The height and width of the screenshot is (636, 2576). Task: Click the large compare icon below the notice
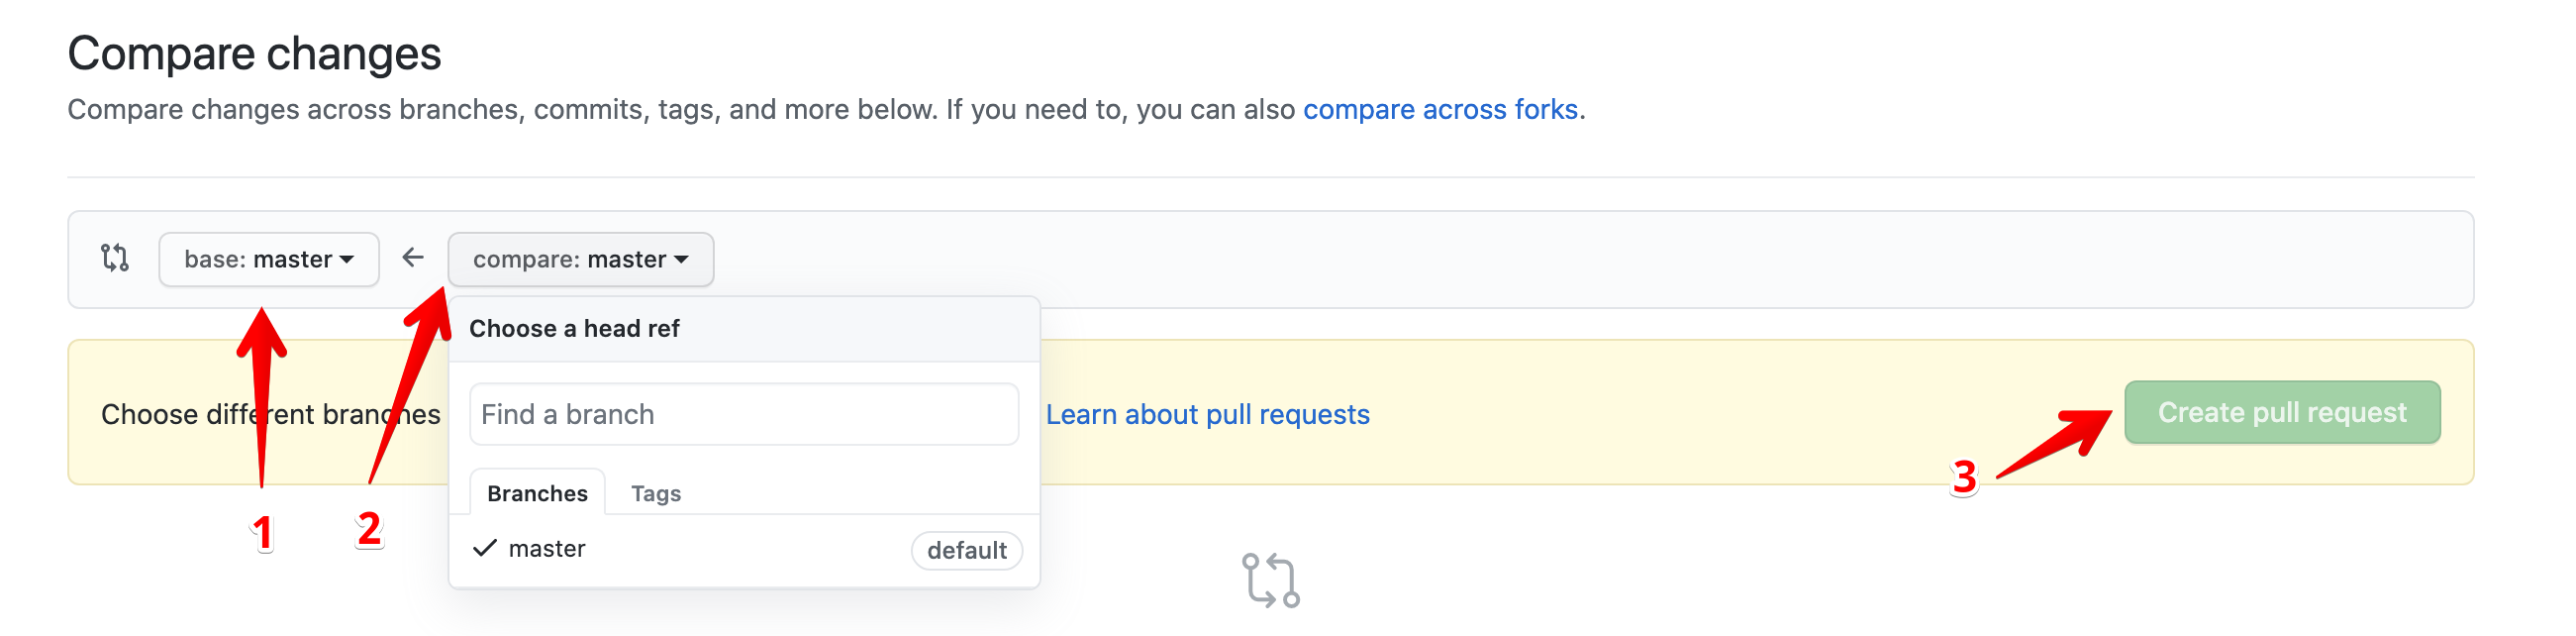click(x=1270, y=580)
